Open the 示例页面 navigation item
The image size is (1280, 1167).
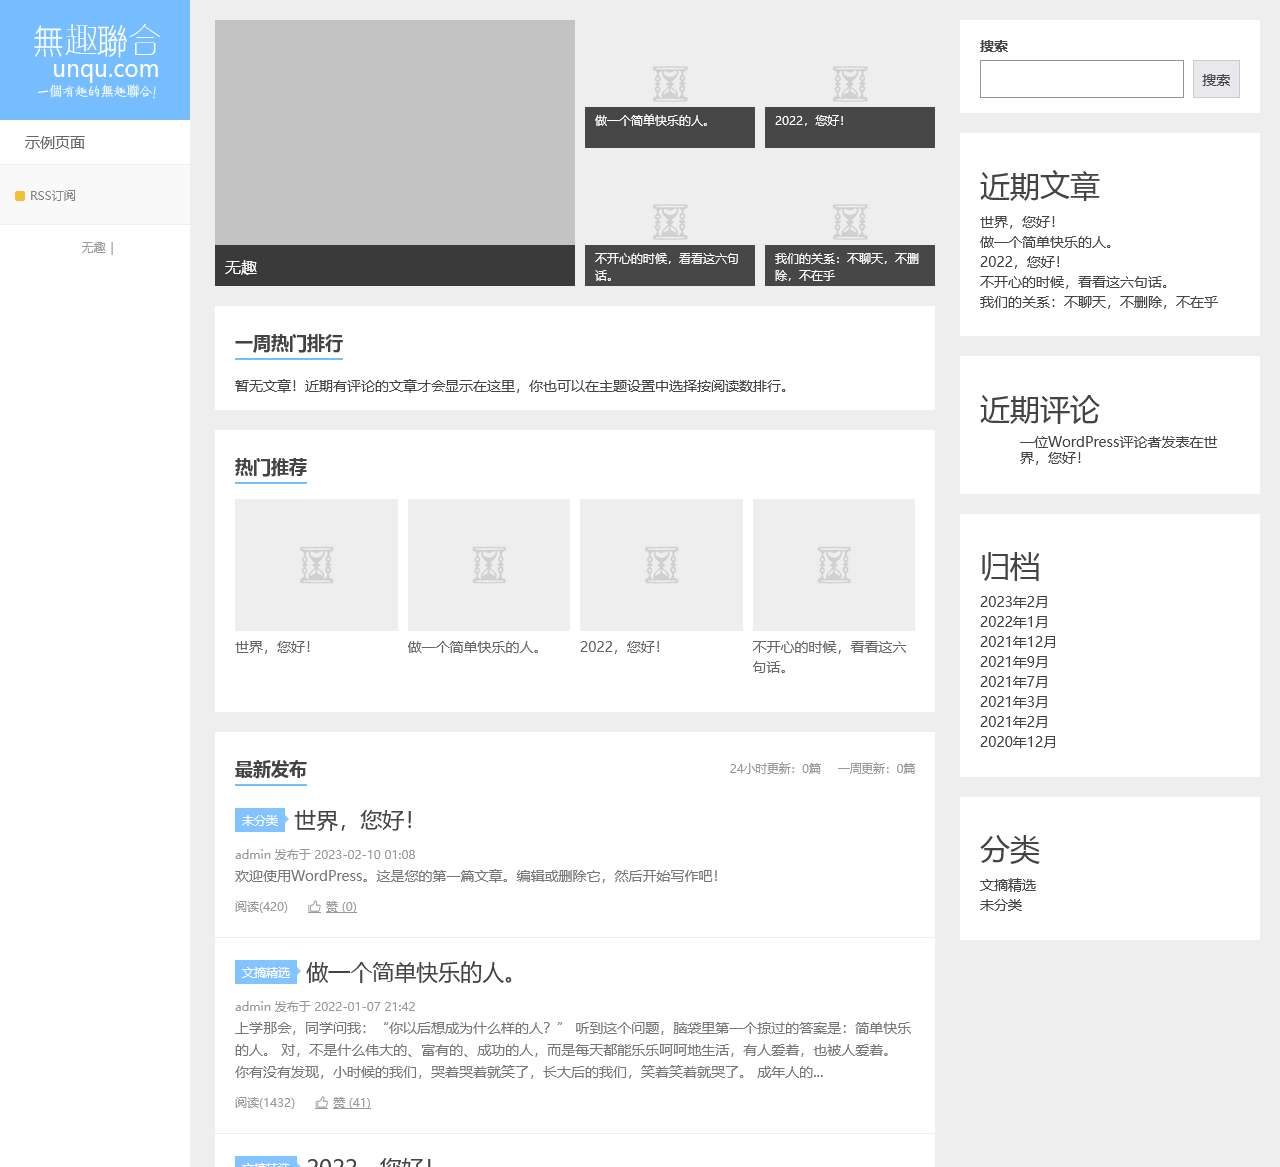pyautogui.click(x=54, y=141)
